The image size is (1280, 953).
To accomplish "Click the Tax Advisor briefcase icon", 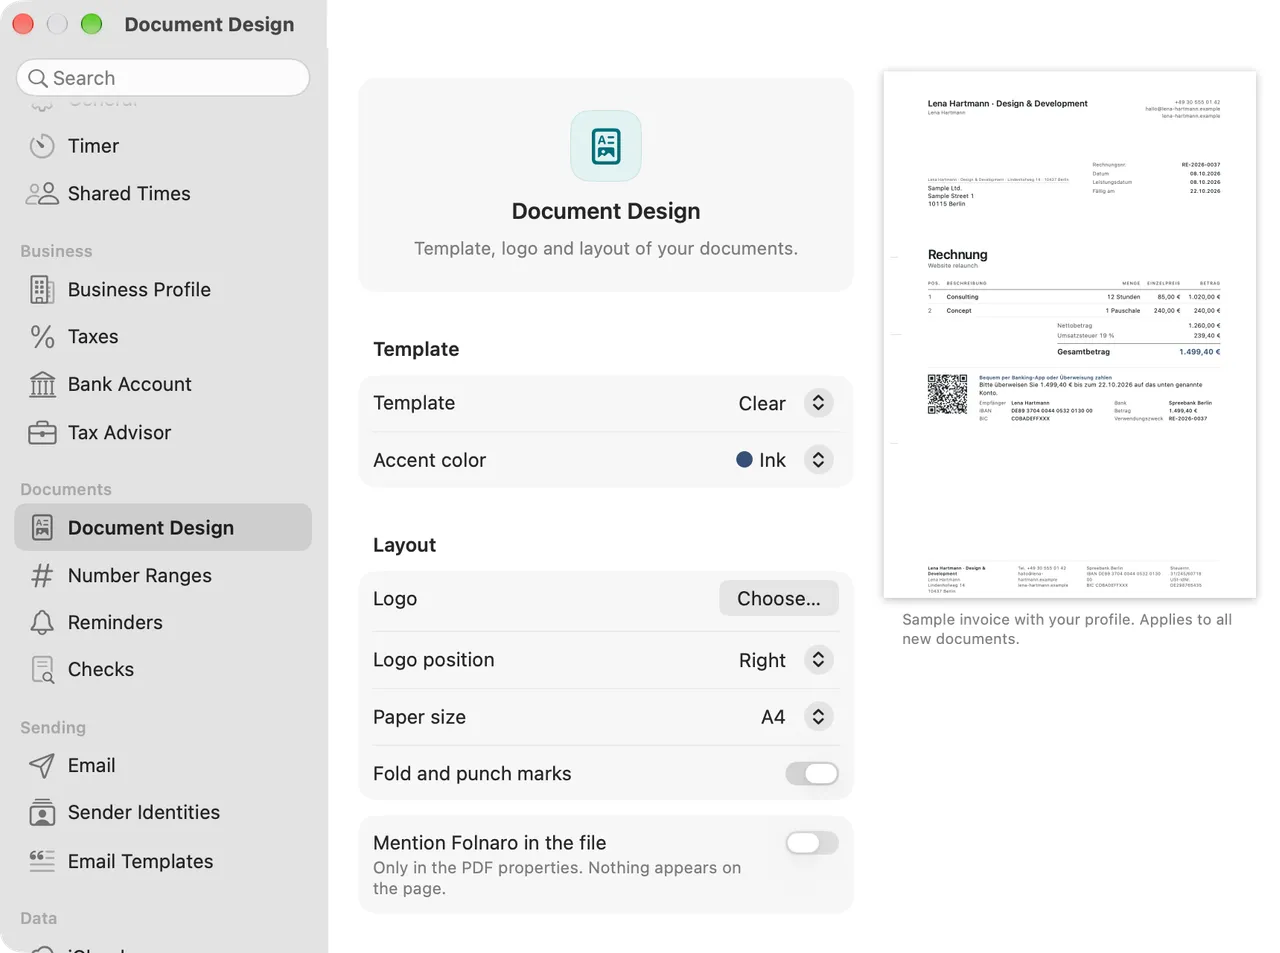I will pos(42,433).
